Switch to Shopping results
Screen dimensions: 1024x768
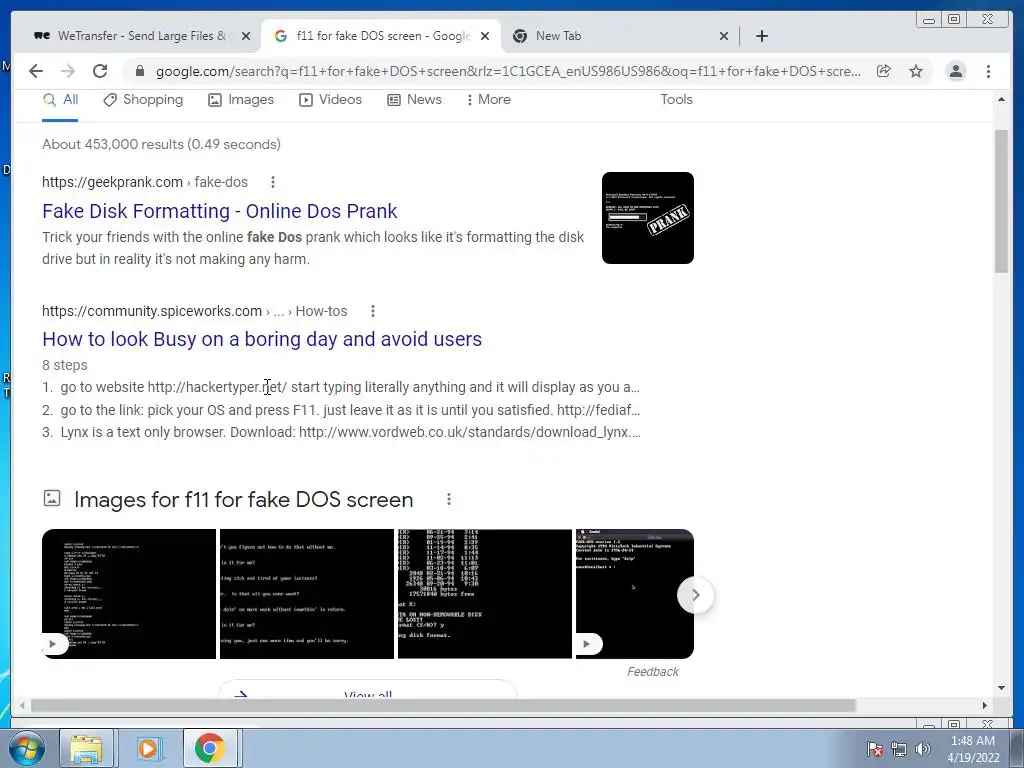coord(143,100)
